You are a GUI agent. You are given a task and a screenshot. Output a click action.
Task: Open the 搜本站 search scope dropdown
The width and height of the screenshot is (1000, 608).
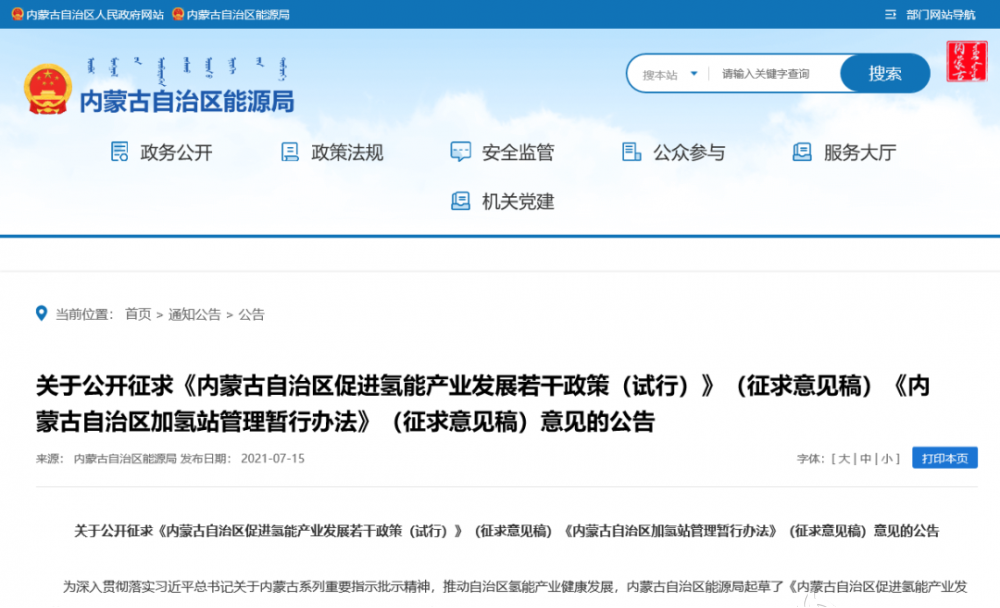[x=670, y=74]
